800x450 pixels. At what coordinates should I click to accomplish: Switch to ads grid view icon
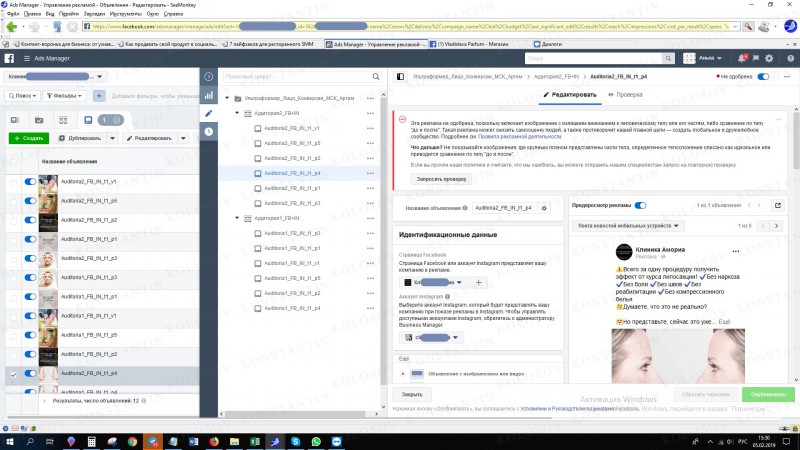coord(63,120)
